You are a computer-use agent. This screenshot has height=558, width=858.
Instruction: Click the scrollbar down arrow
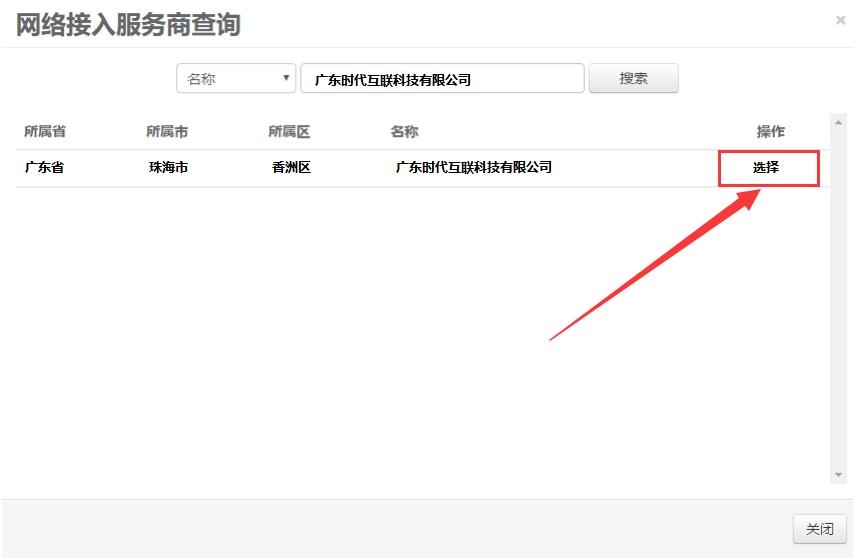838,475
